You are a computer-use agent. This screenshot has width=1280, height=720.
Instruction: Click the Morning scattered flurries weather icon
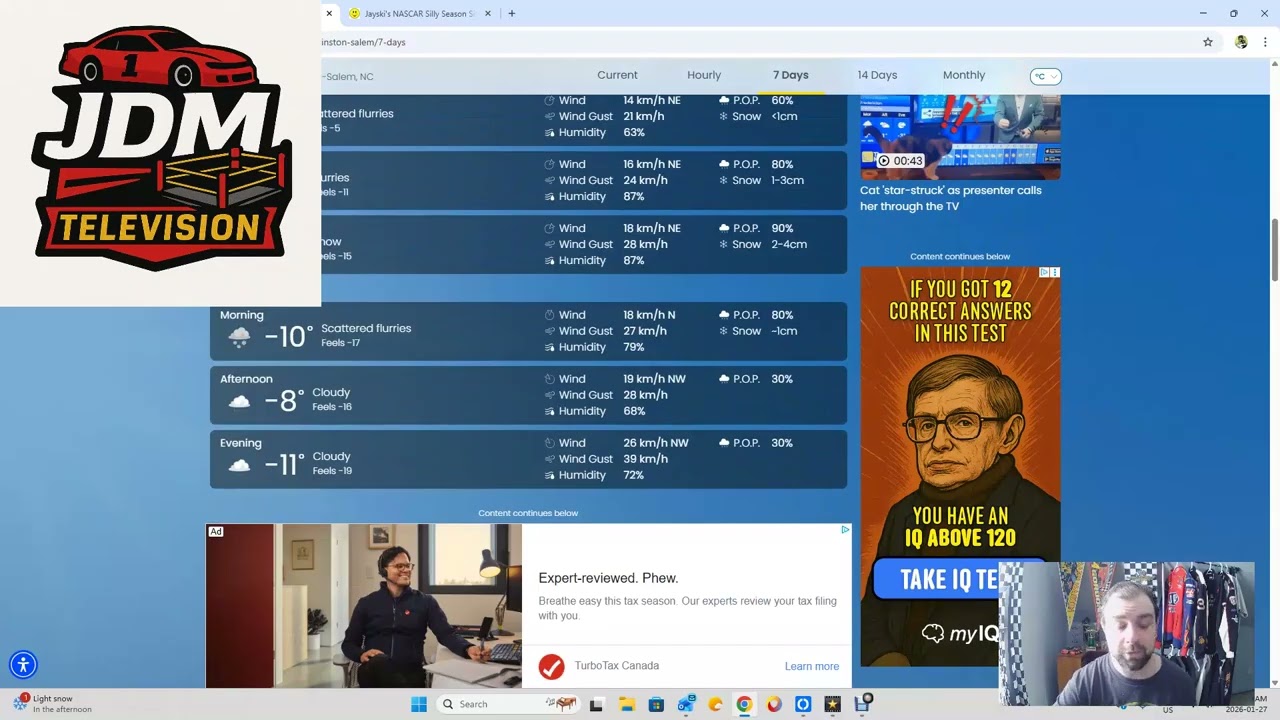click(x=239, y=338)
